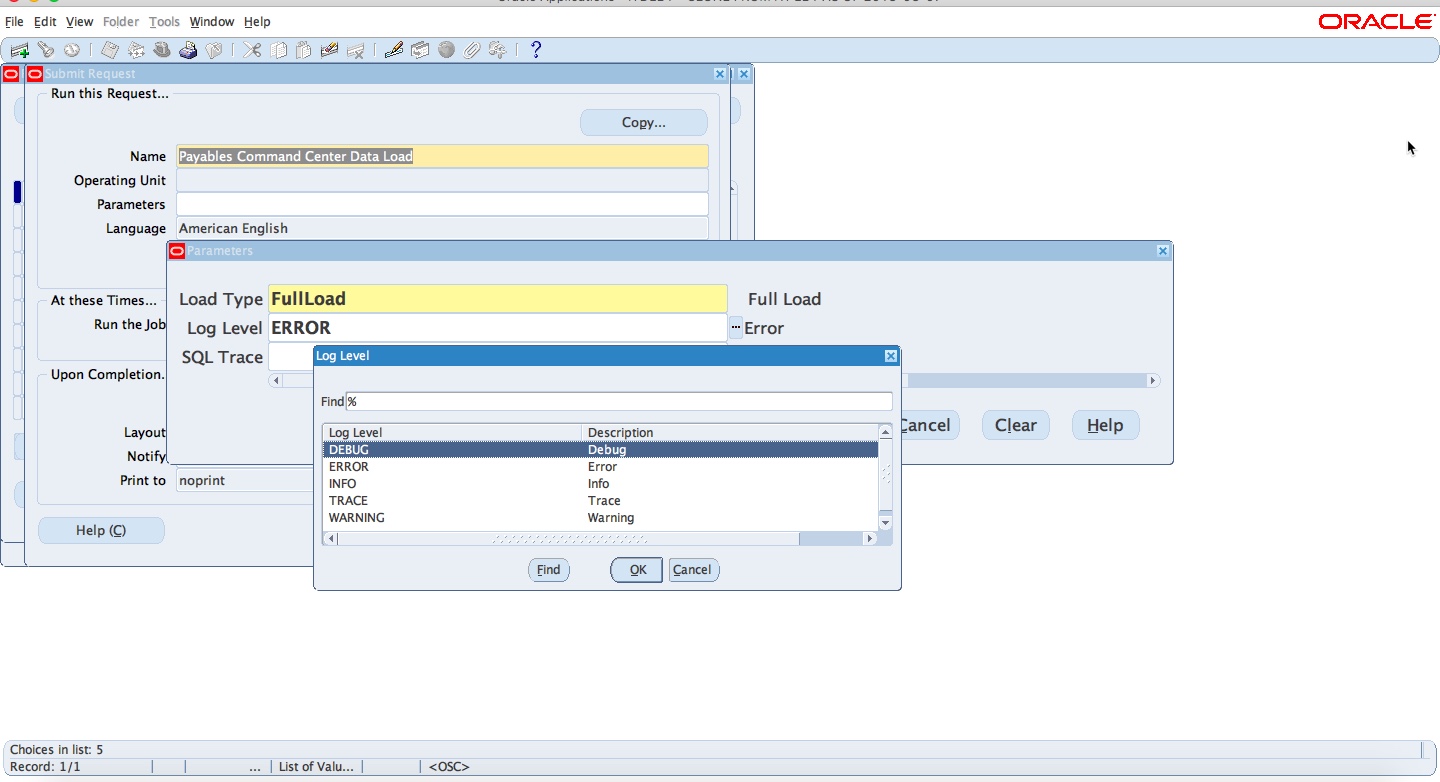Click Clear button in Parameters window
The width and height of the screenshot is (1440, 782).
tap(1016, 425)
